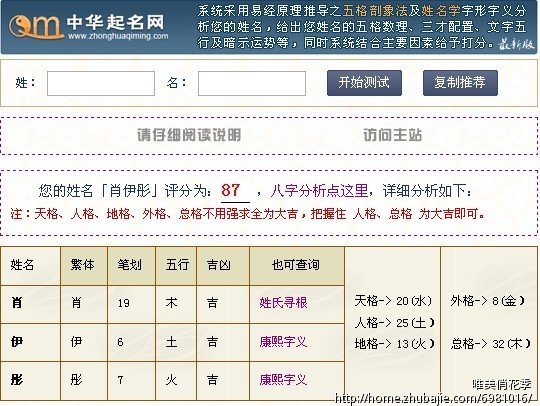Click the 姓 surname input field
Viewport: 540px width, 406px height.
tap(101, 83)
